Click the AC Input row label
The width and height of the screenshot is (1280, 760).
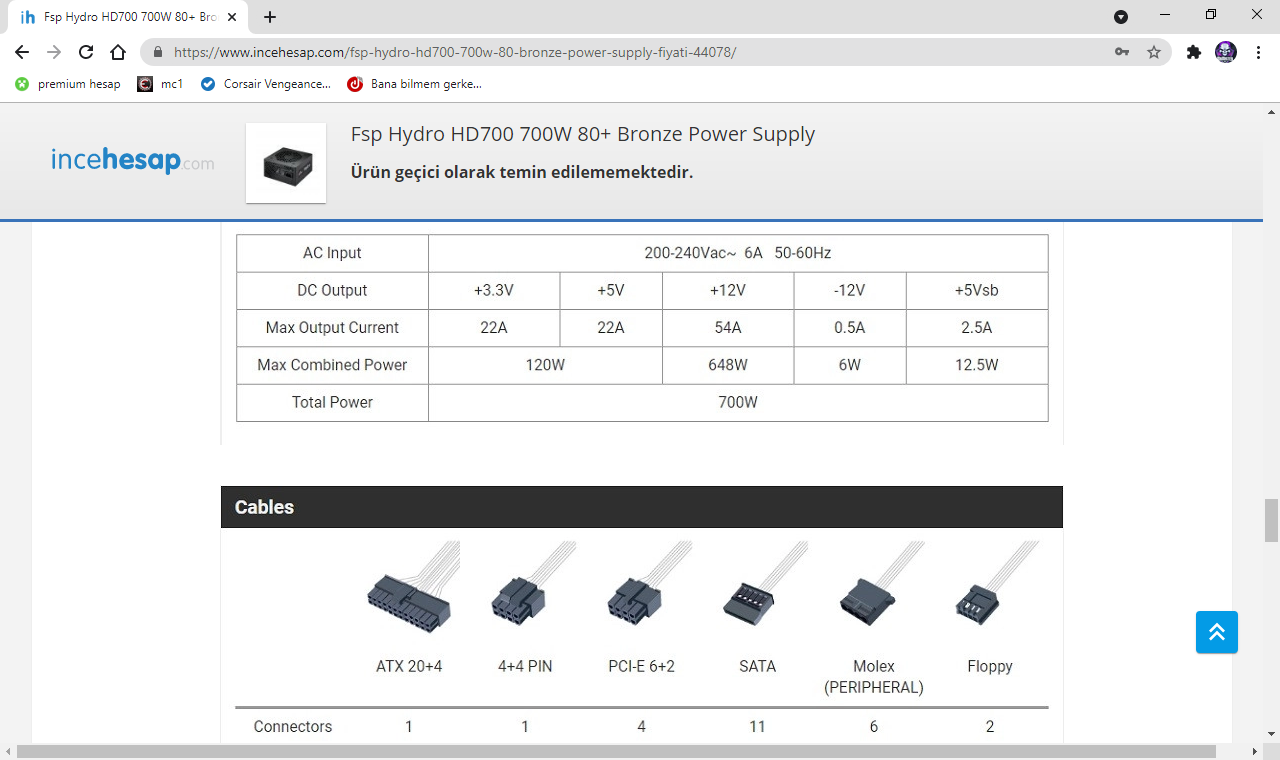332,253
